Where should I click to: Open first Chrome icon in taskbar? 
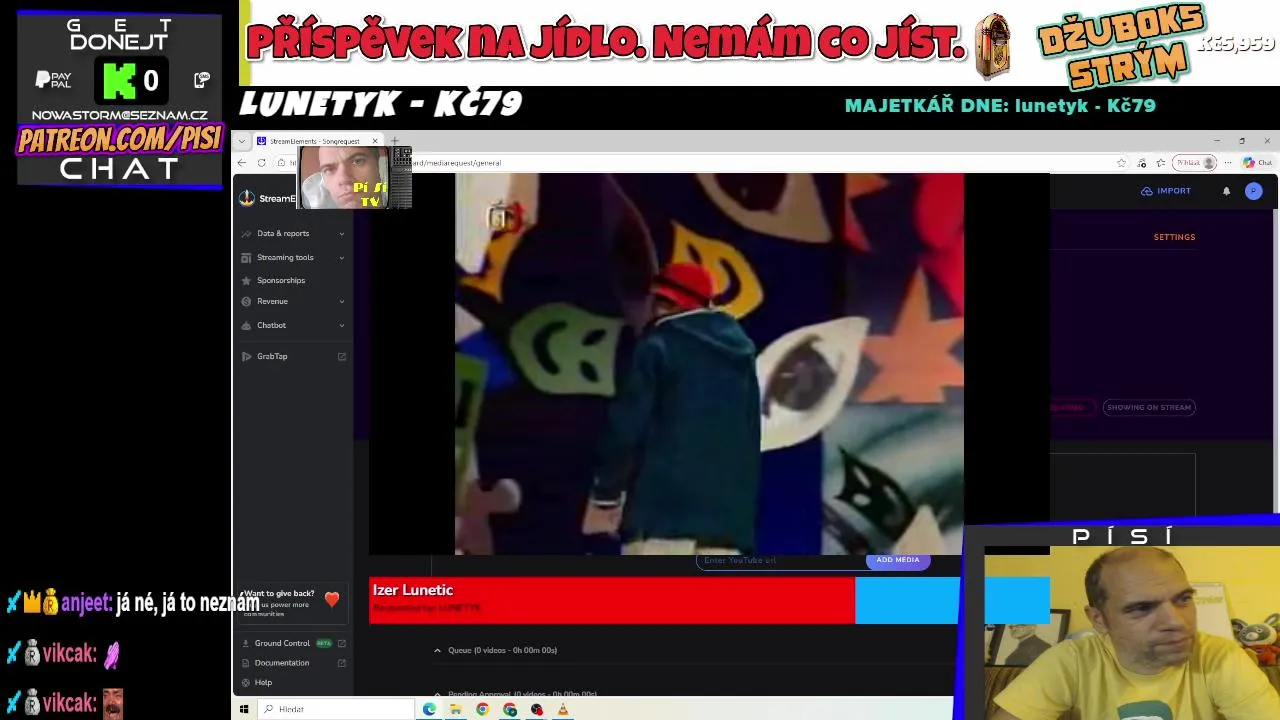pyautogui.click(x=483, y=710)
